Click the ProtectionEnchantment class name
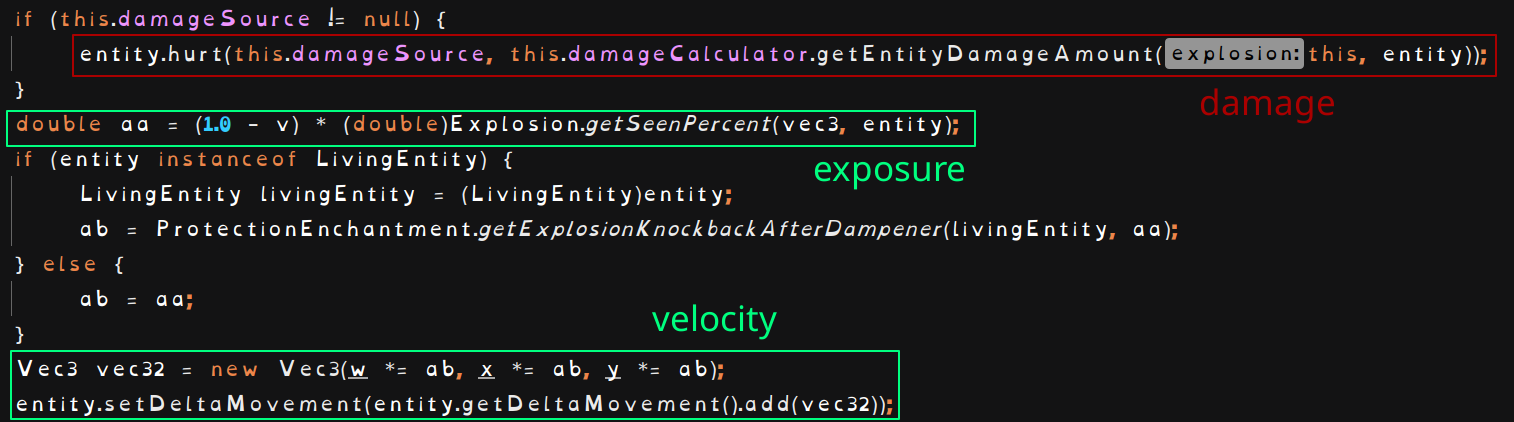 314,229
